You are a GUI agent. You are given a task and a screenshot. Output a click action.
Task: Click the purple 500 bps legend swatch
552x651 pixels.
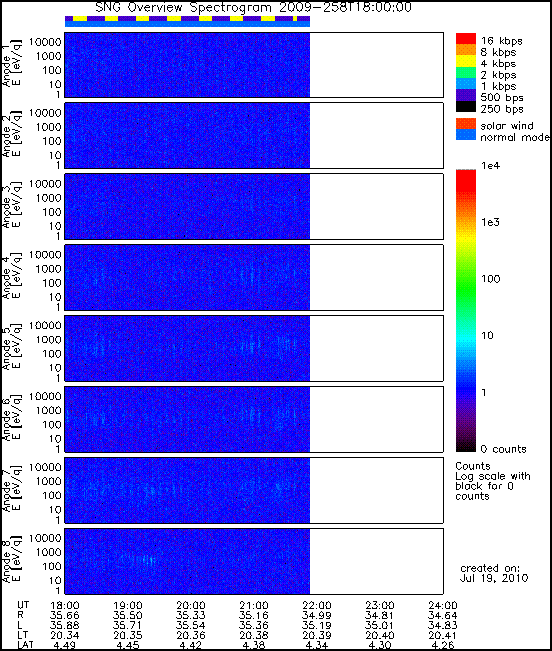point(466,95)
